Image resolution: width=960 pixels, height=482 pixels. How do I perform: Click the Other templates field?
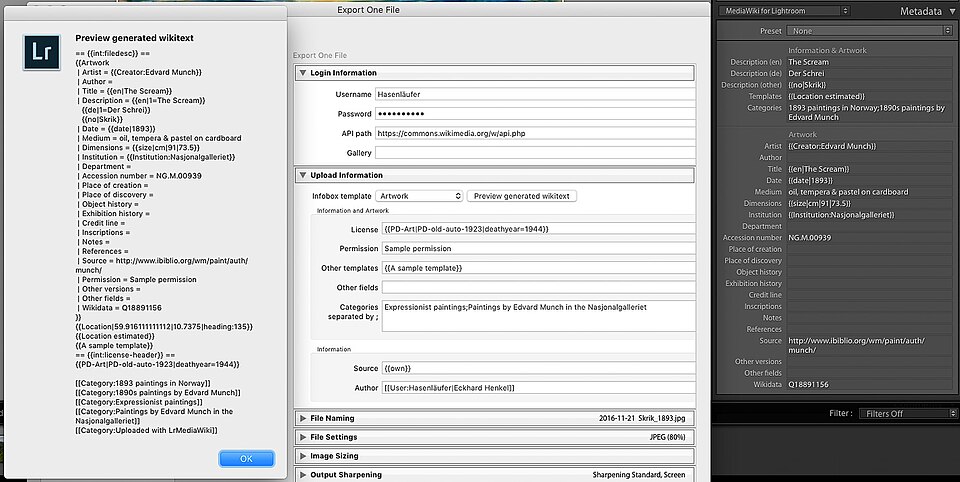pos(539,268)
